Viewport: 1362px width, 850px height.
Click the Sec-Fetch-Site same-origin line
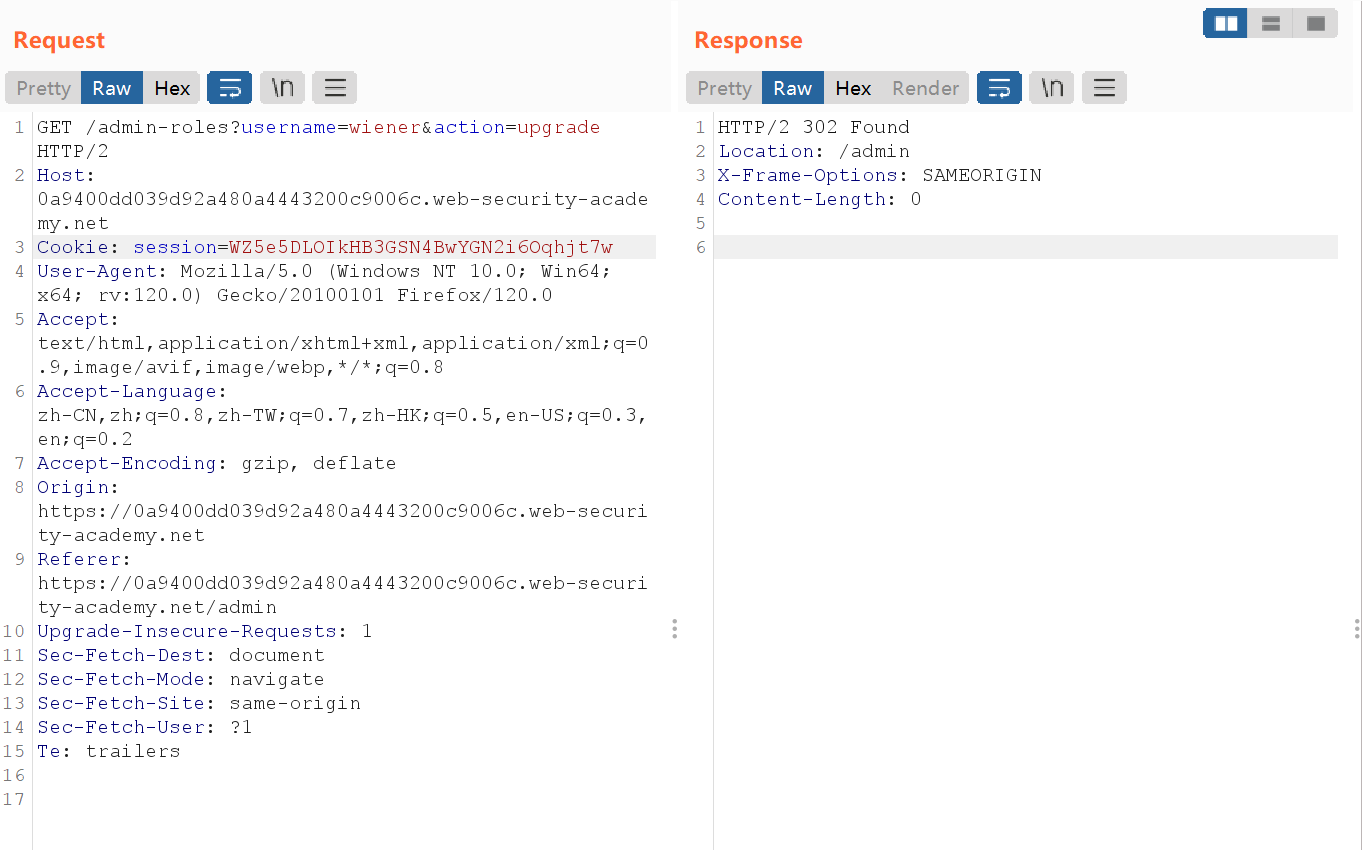pos(199,703)
